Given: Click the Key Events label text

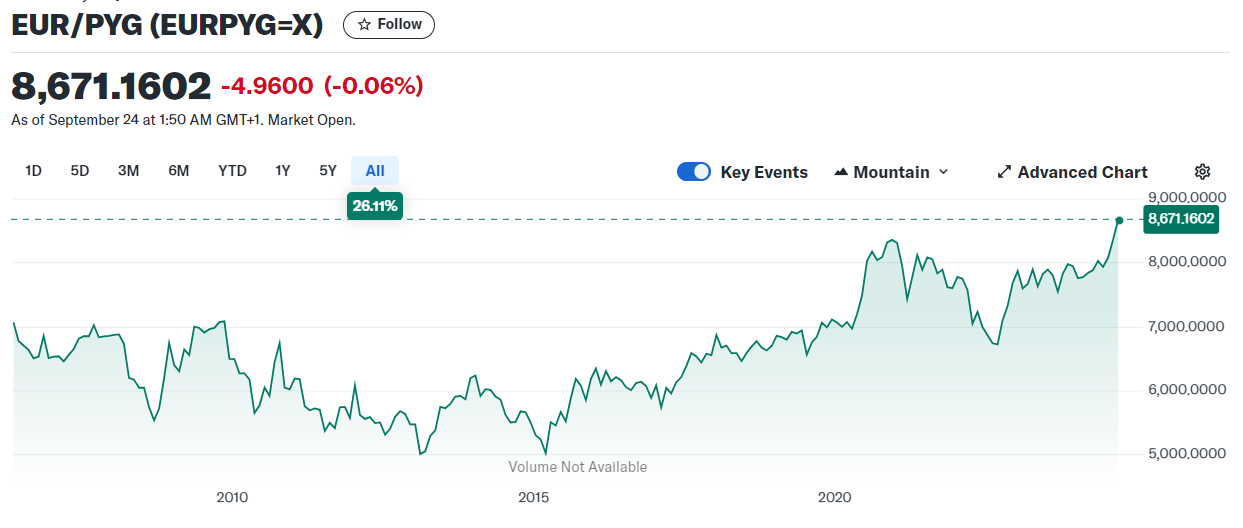Looking at the screenshot, I should tap(764, 172).
